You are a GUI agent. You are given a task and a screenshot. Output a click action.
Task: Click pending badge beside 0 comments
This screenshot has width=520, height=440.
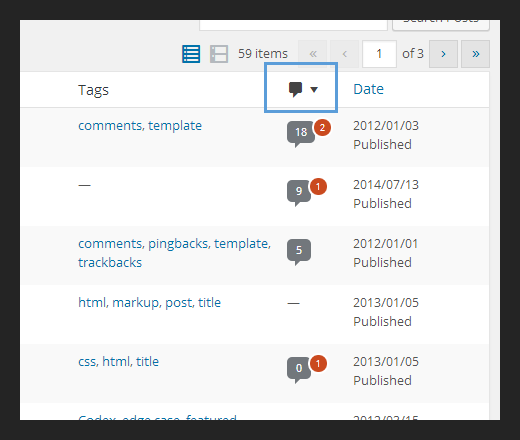point(318,364)
